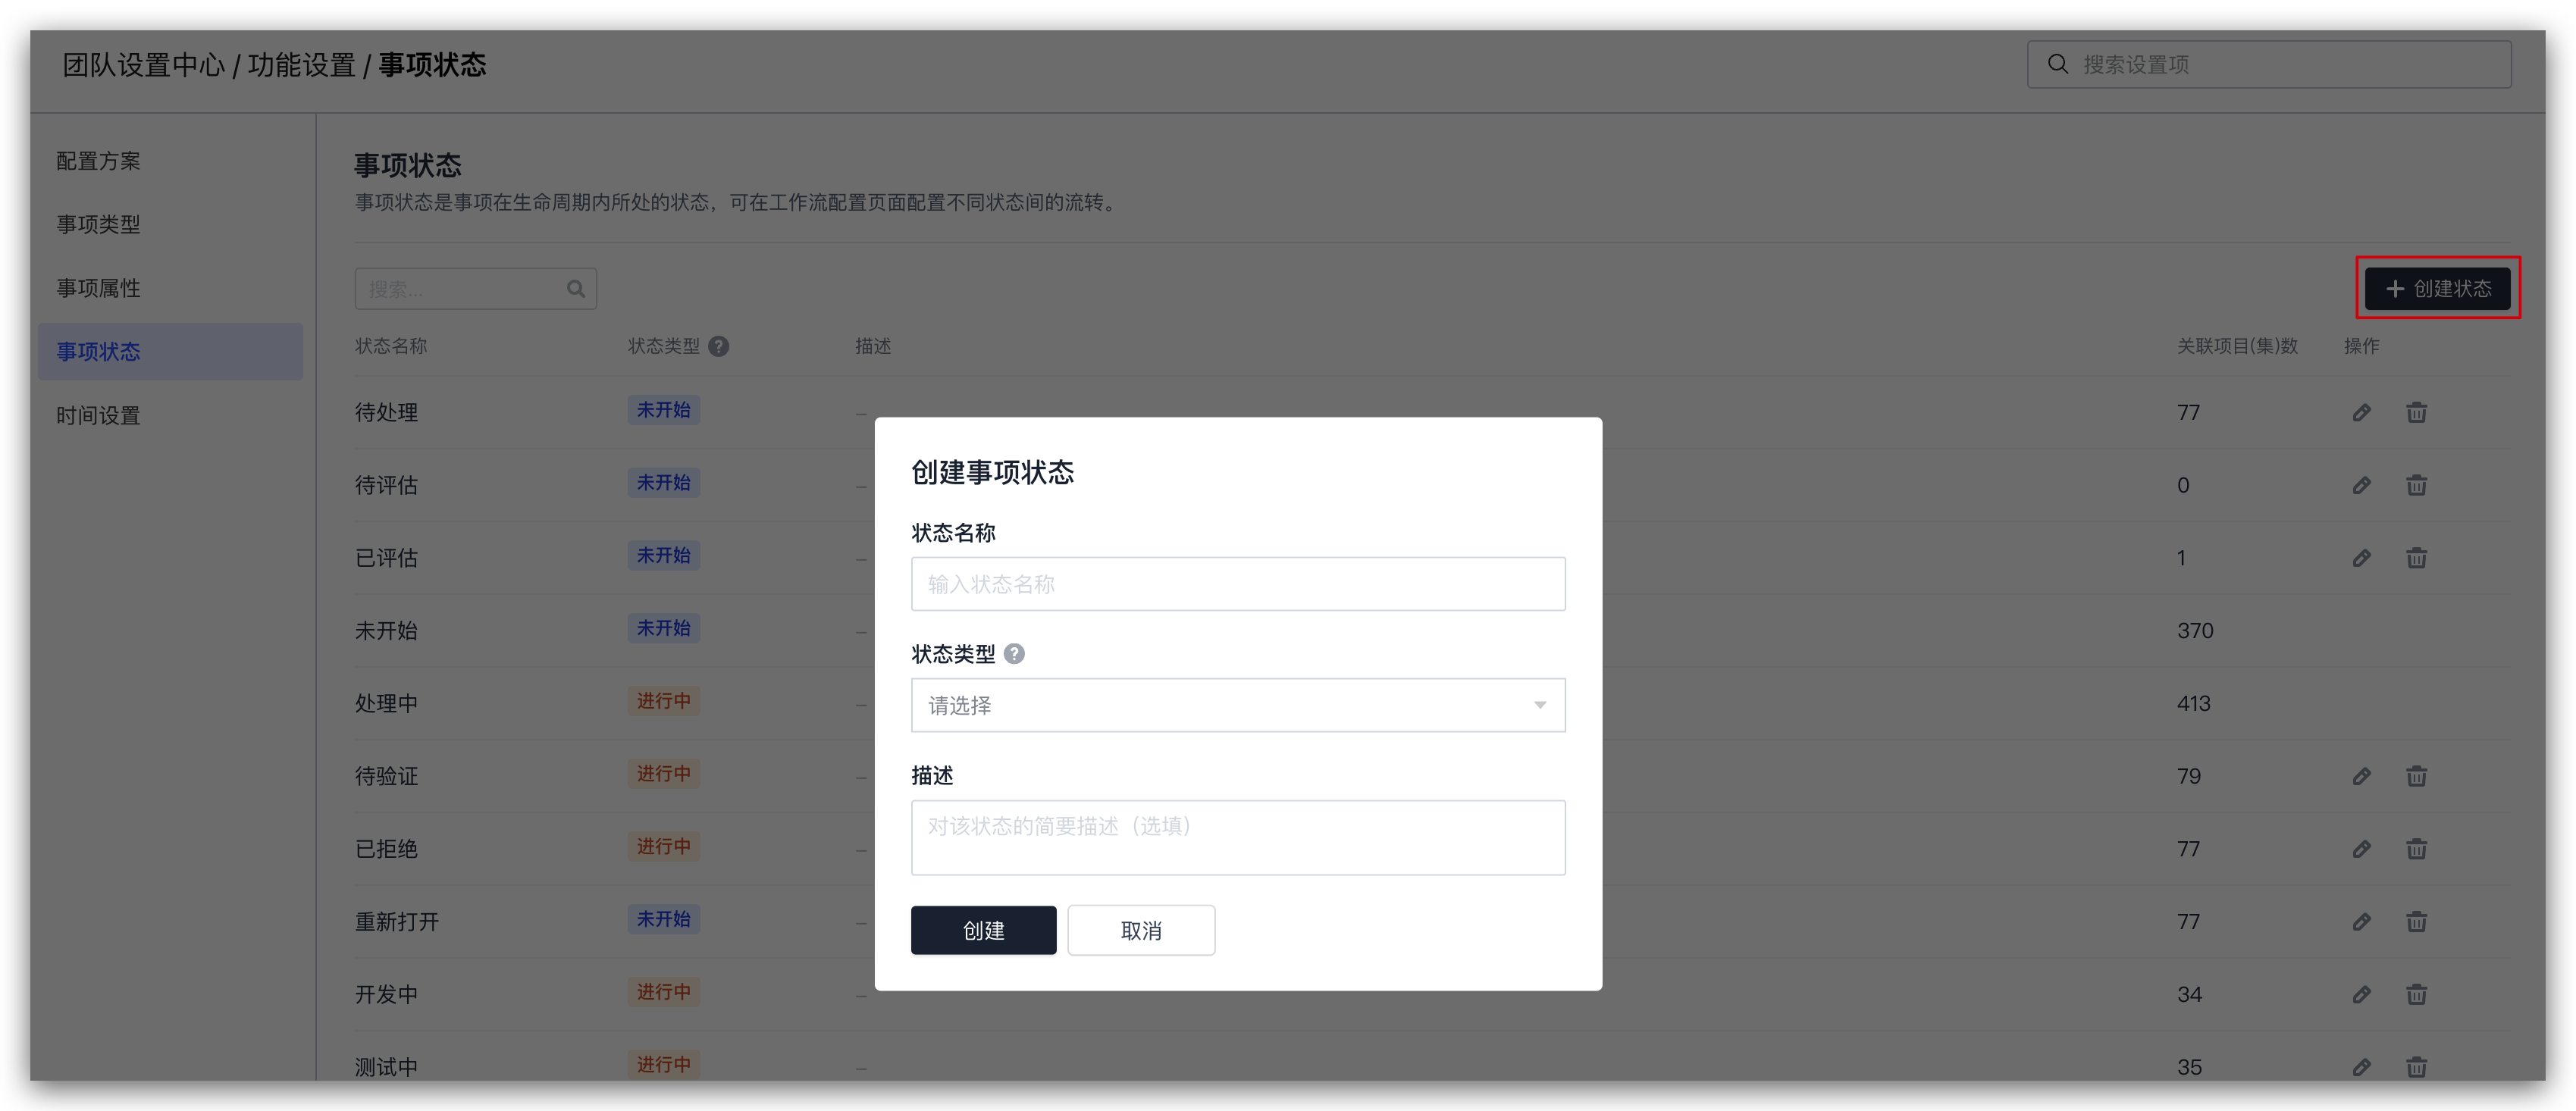Open 配置方案 in sidebar
Image resolution: width=2576 pixels, height=1111 pixels.
click(98, 161)
